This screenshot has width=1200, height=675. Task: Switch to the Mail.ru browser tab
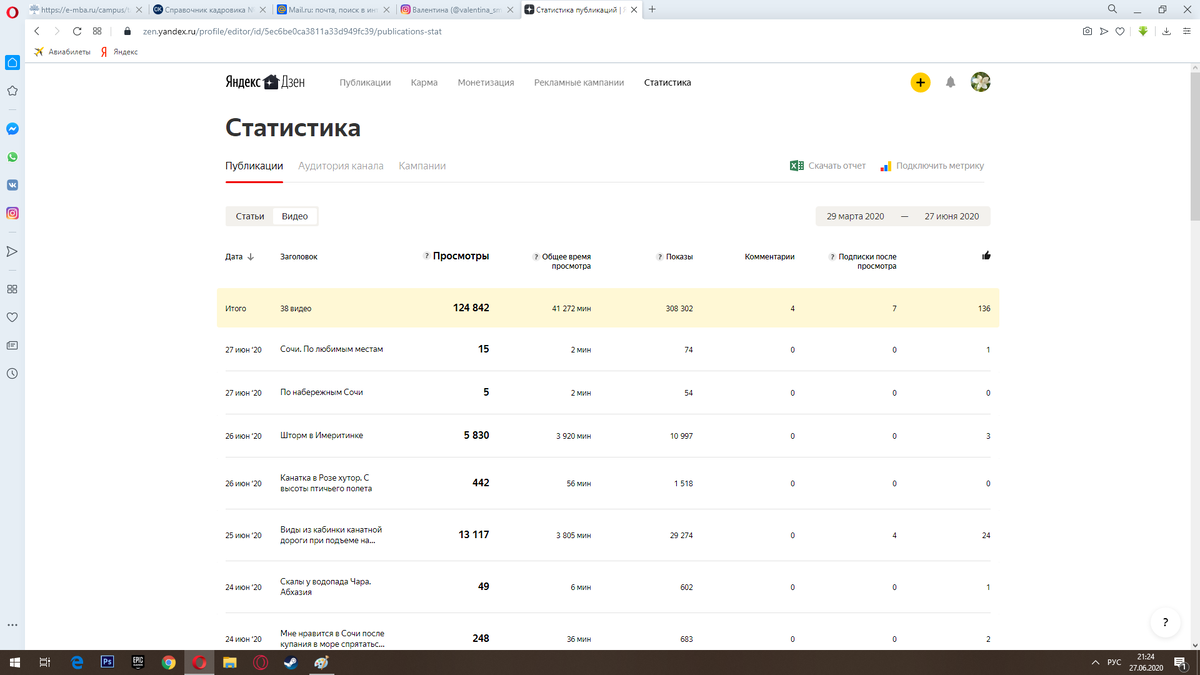point(333,9)
